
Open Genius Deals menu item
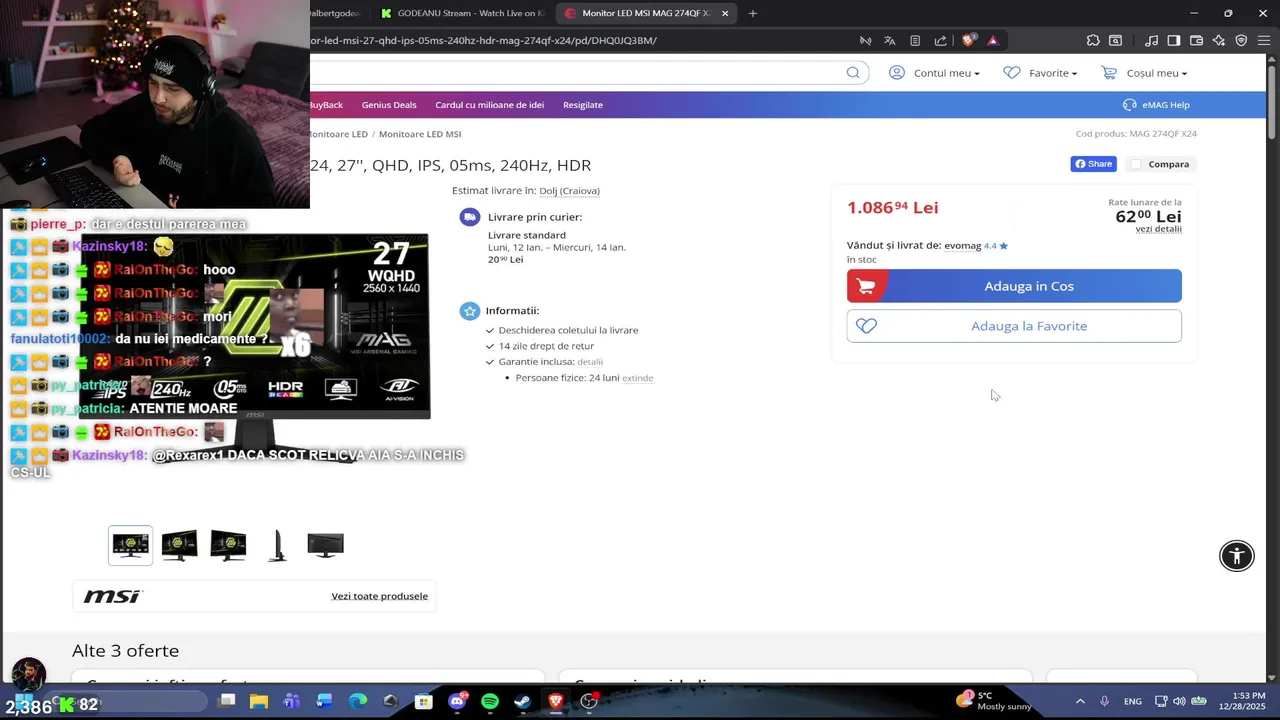point(389,105)
